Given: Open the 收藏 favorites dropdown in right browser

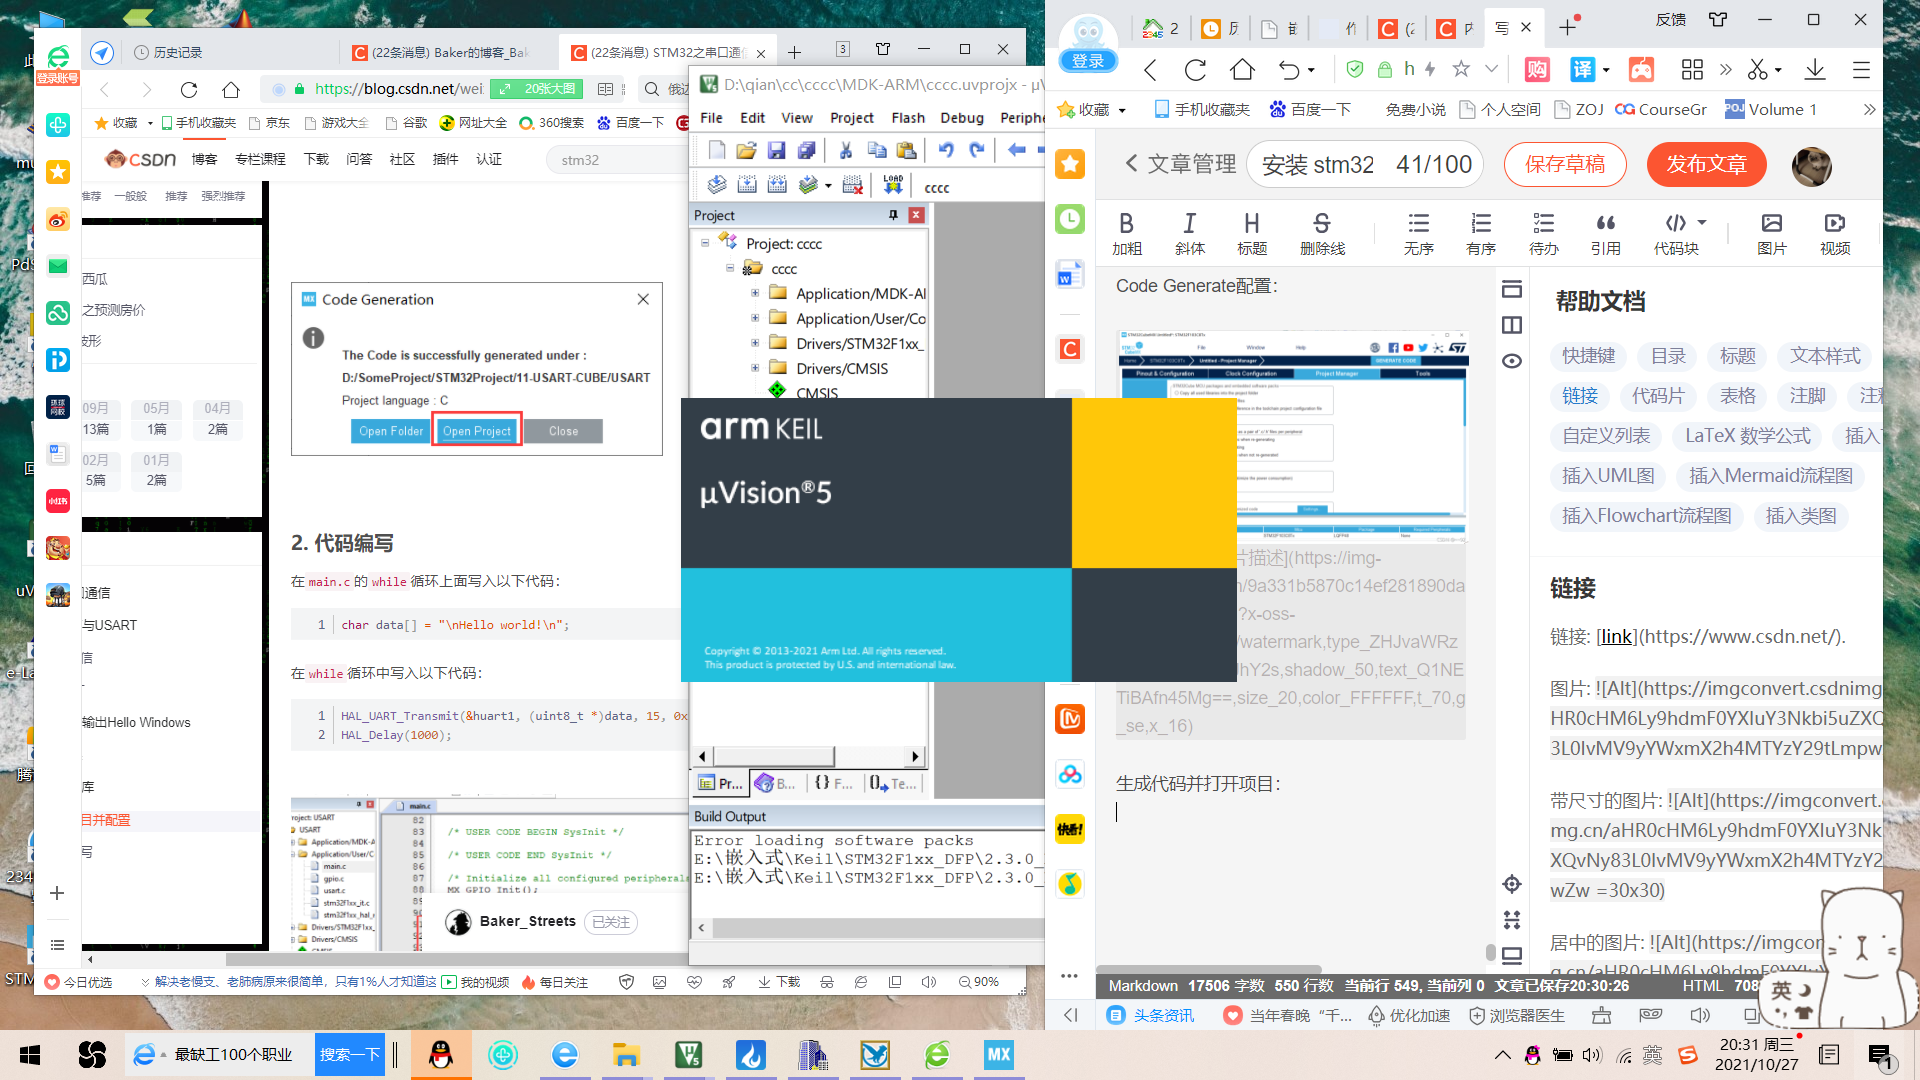Looking at the screenshot, I should 1122,110.
